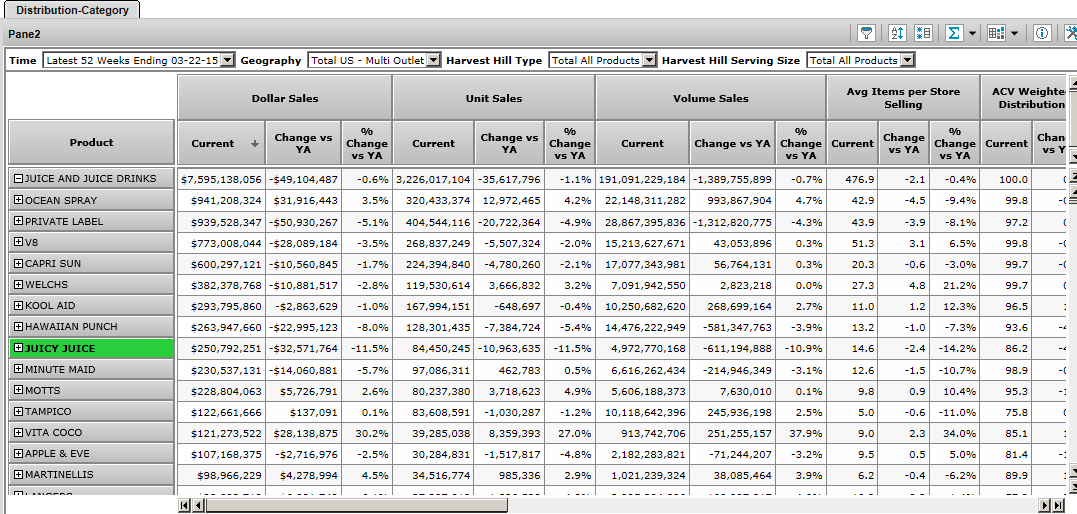
Task: Open the filter funnel tool
Action: 866,33
